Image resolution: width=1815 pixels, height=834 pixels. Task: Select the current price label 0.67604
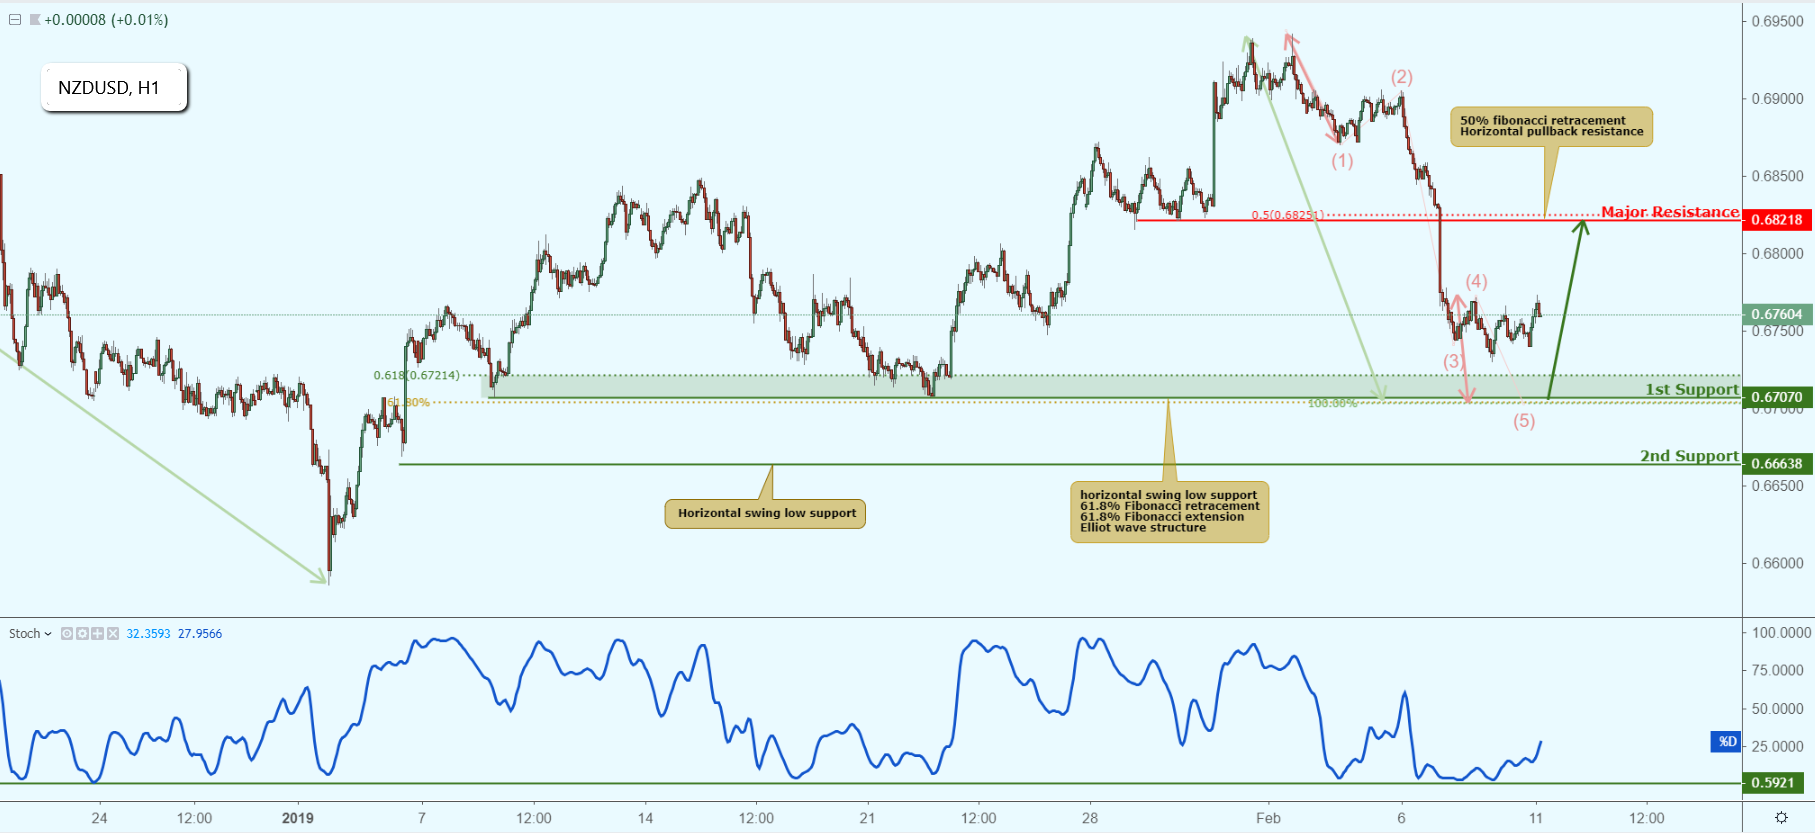[x=1777, y=314]
